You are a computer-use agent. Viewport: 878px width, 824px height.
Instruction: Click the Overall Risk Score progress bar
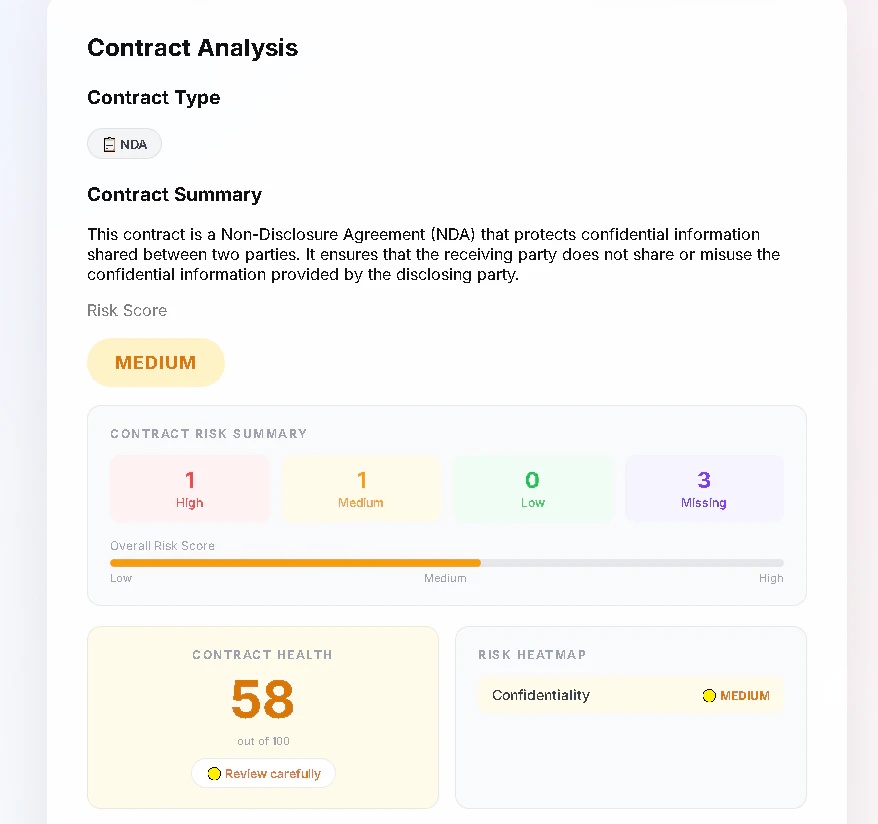click(x=447, y=563)
